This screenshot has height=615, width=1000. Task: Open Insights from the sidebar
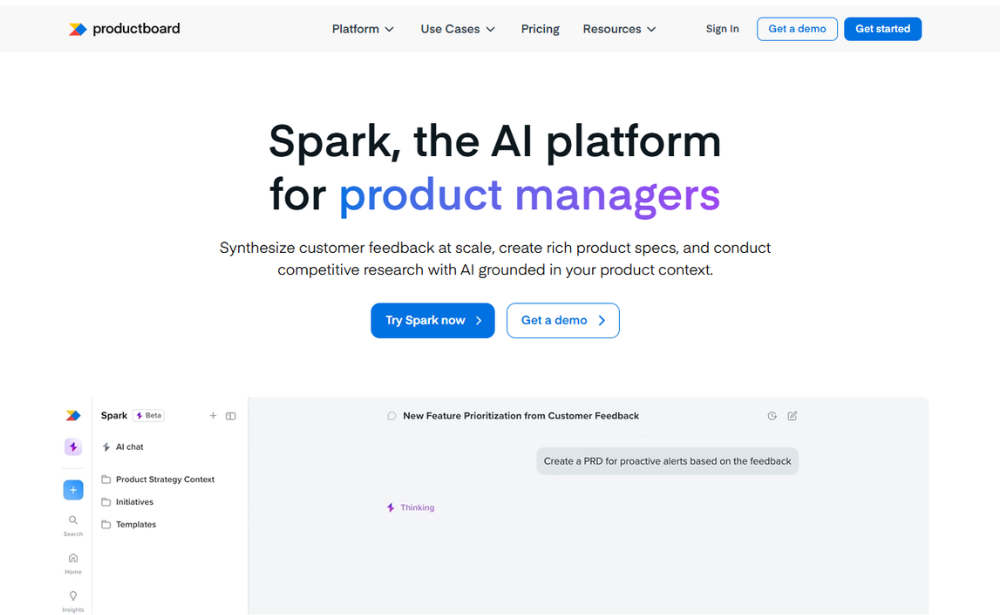pos(72,598)
